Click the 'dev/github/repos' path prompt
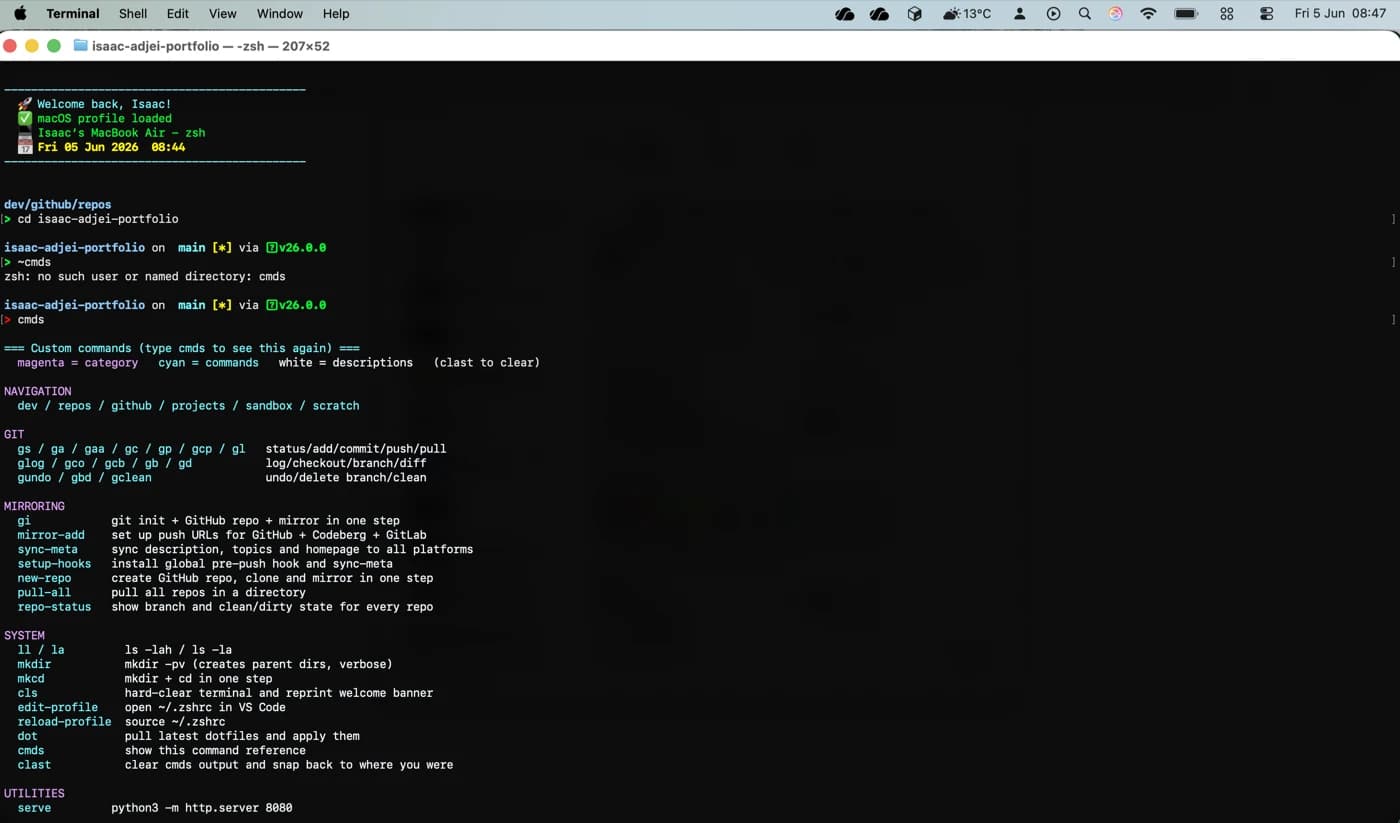 point(58,205)
